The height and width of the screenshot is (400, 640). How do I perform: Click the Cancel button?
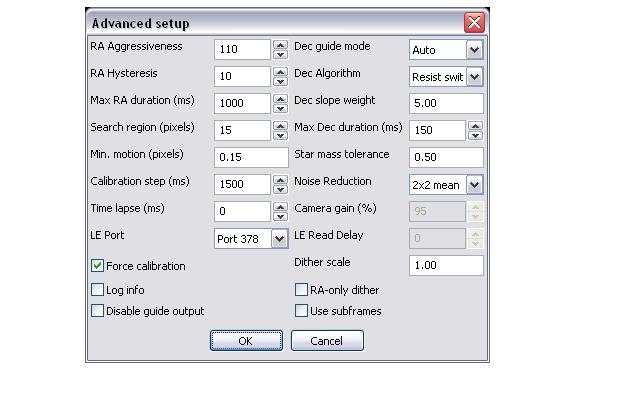327,341
